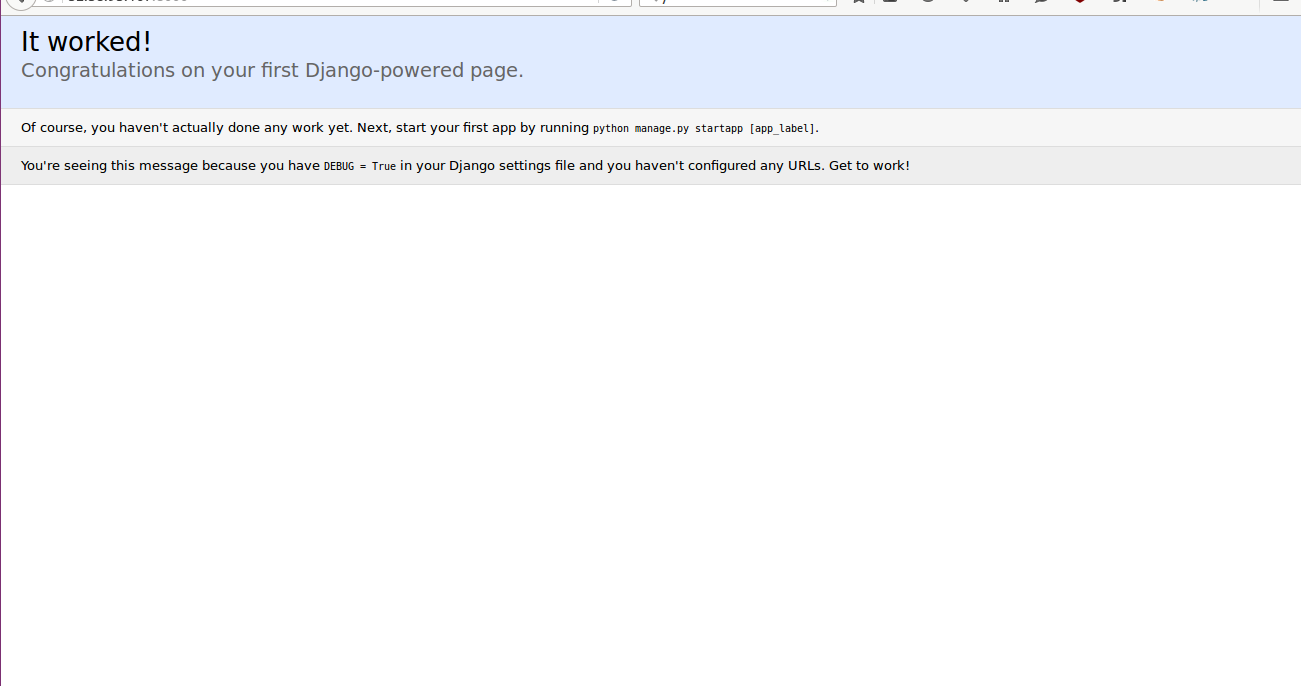Click the "Get to work!" text
1301x686 pixels.
869,165
